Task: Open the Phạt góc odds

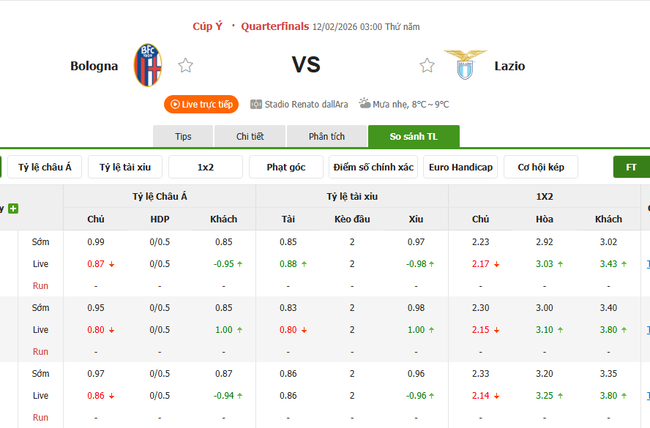Action: click(286, 167)
